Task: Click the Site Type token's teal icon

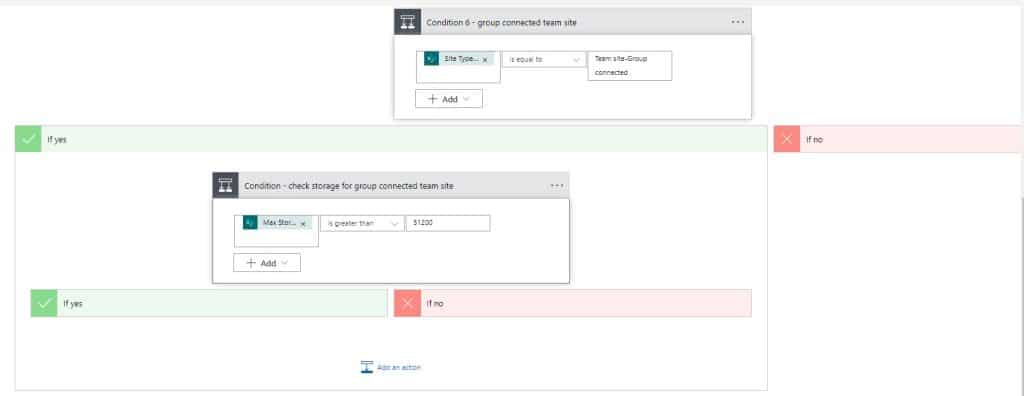Action: pyautogui.click(x=432, y=59)
